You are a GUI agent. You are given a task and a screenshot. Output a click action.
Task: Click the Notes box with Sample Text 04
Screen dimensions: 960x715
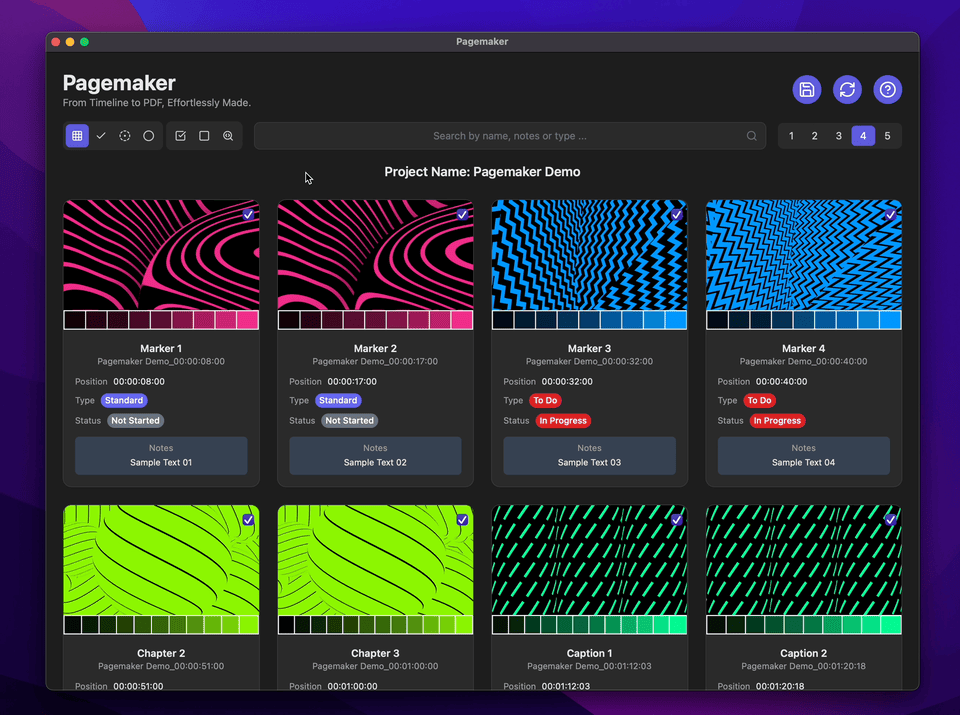pyautogui.click(x=803, y=455)
